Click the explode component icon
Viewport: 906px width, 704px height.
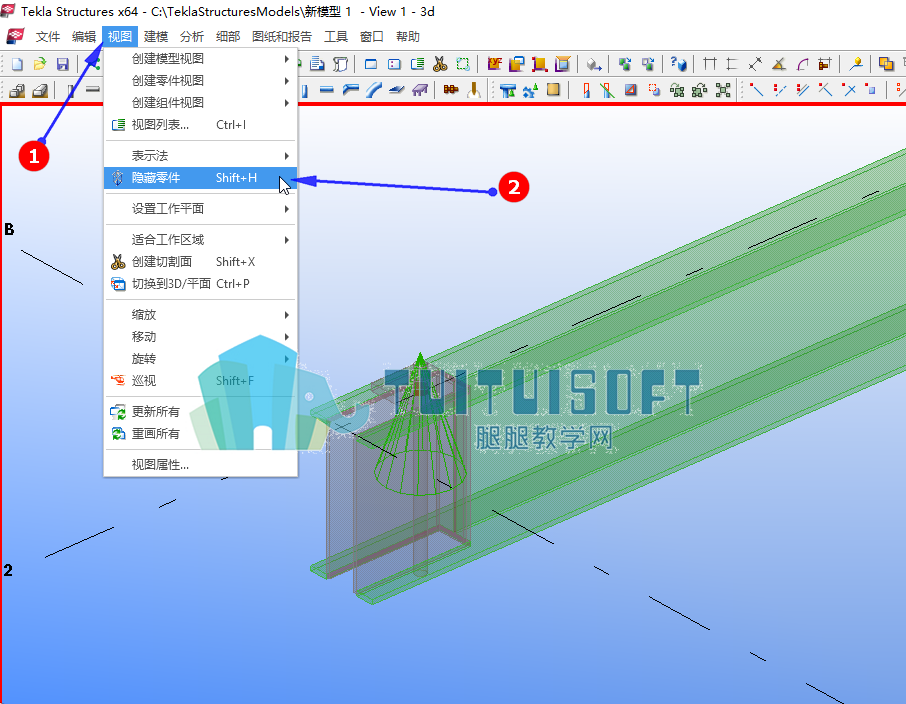723,90
